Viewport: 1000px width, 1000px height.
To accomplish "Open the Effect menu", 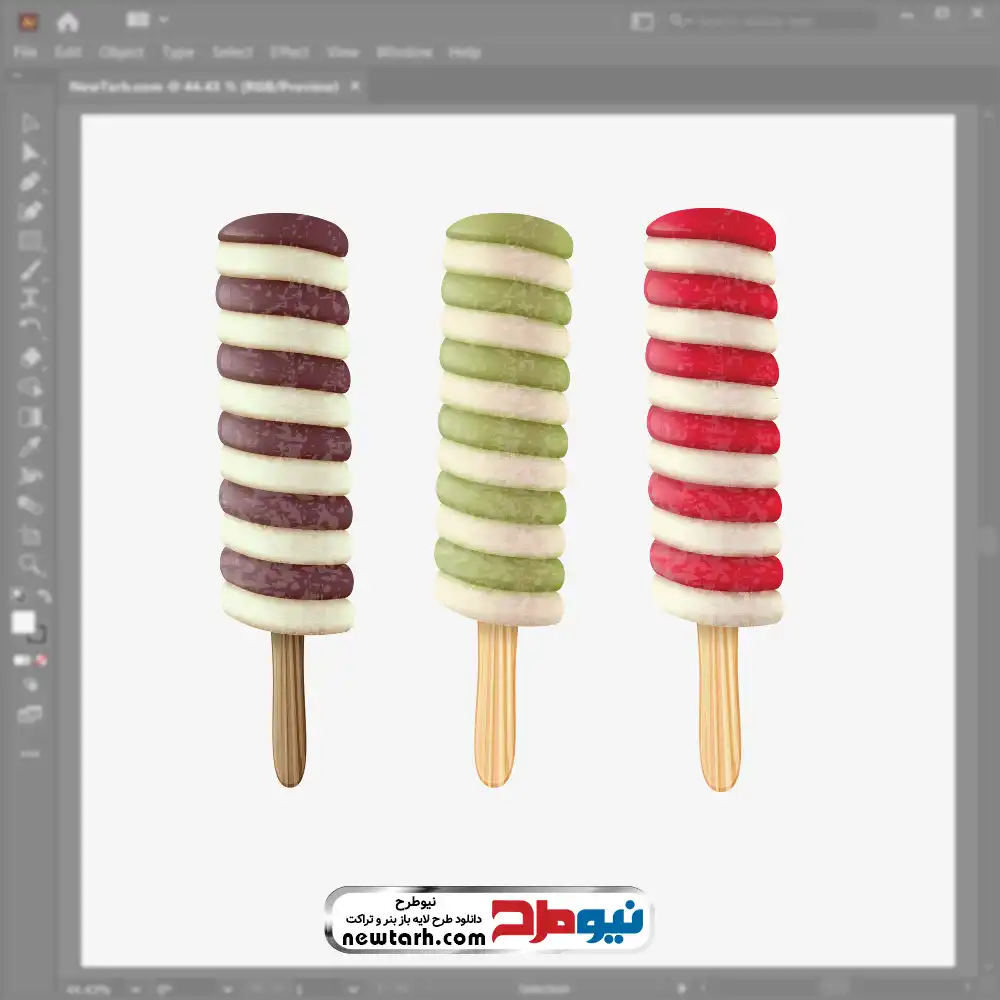I will 290,52.
